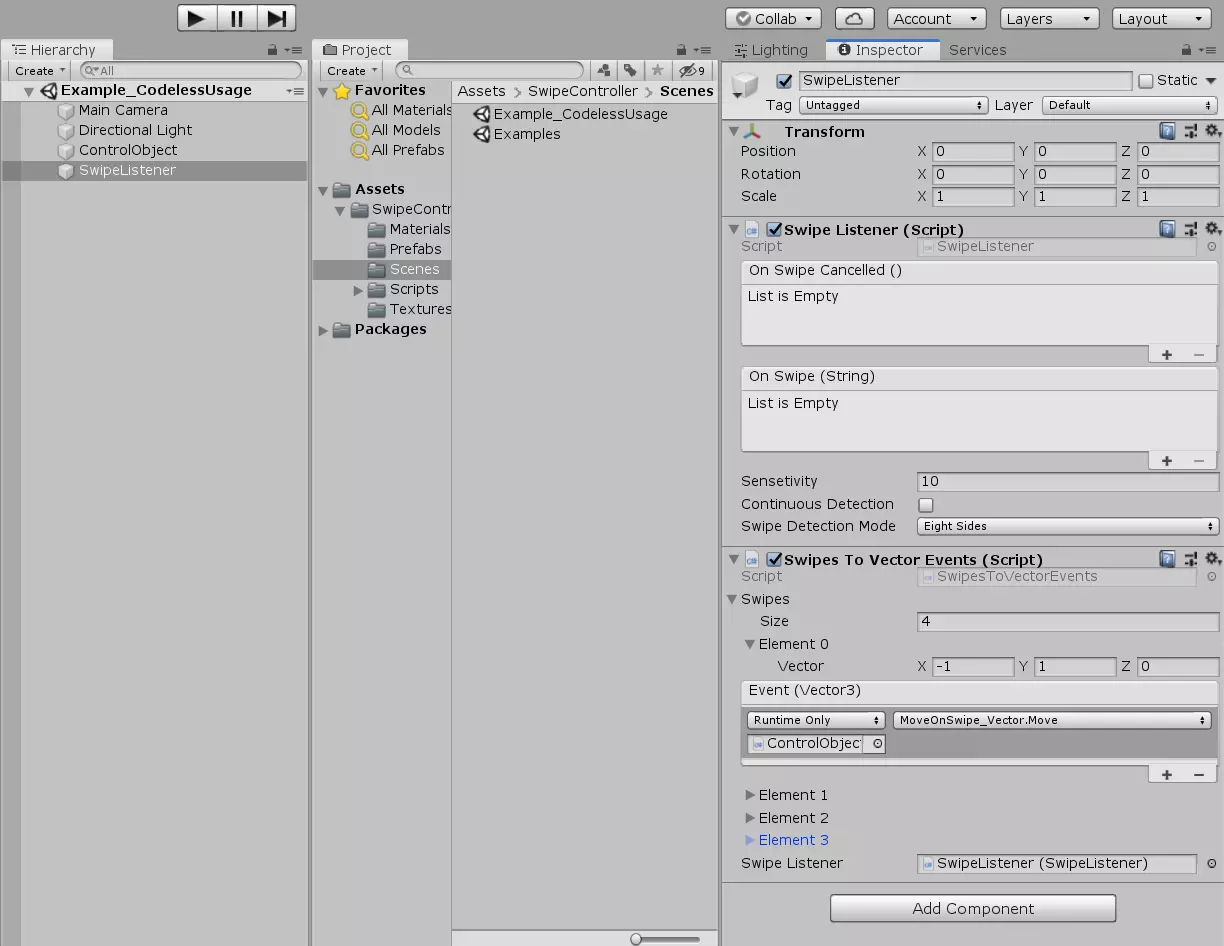Open the Hierarchy Create menu
The width and height of the screenshot is (1224, 946).
click(40, 71)
